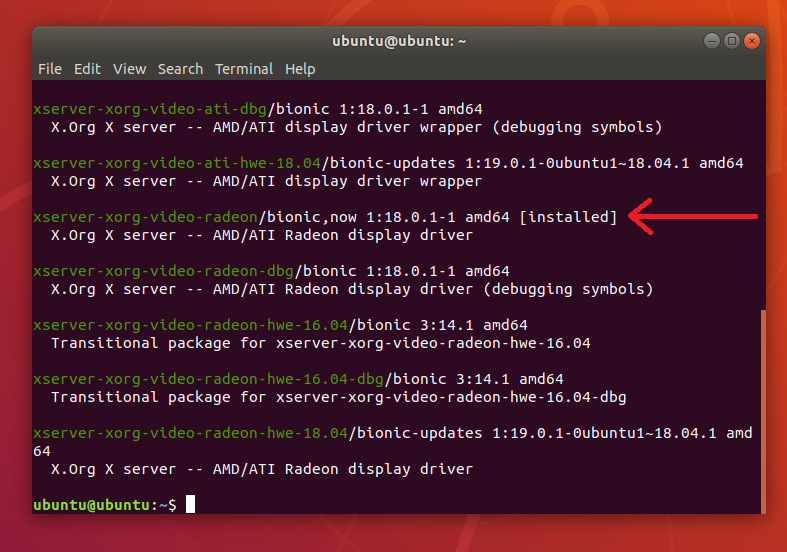Click the [installed] status text
Image resolution: width=787 pixels, height=552 pixels.
[x=568, y=217]
